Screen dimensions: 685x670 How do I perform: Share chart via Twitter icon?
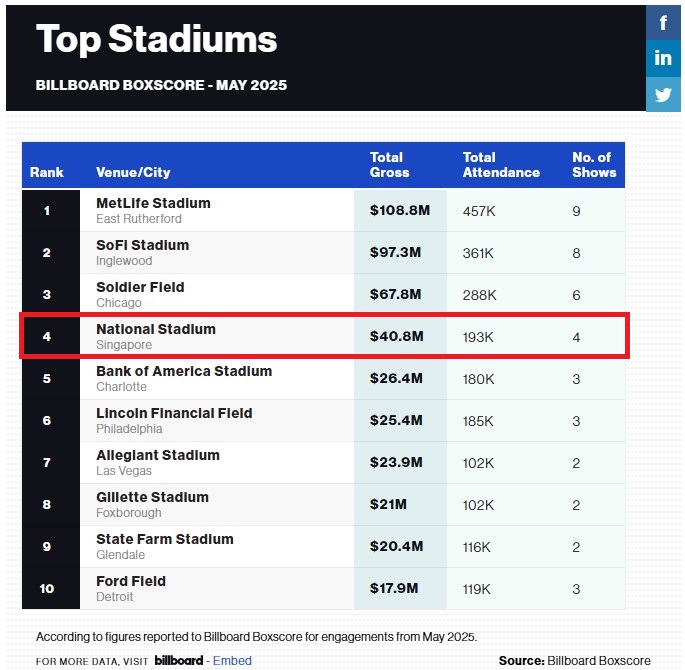click(663, 95)
